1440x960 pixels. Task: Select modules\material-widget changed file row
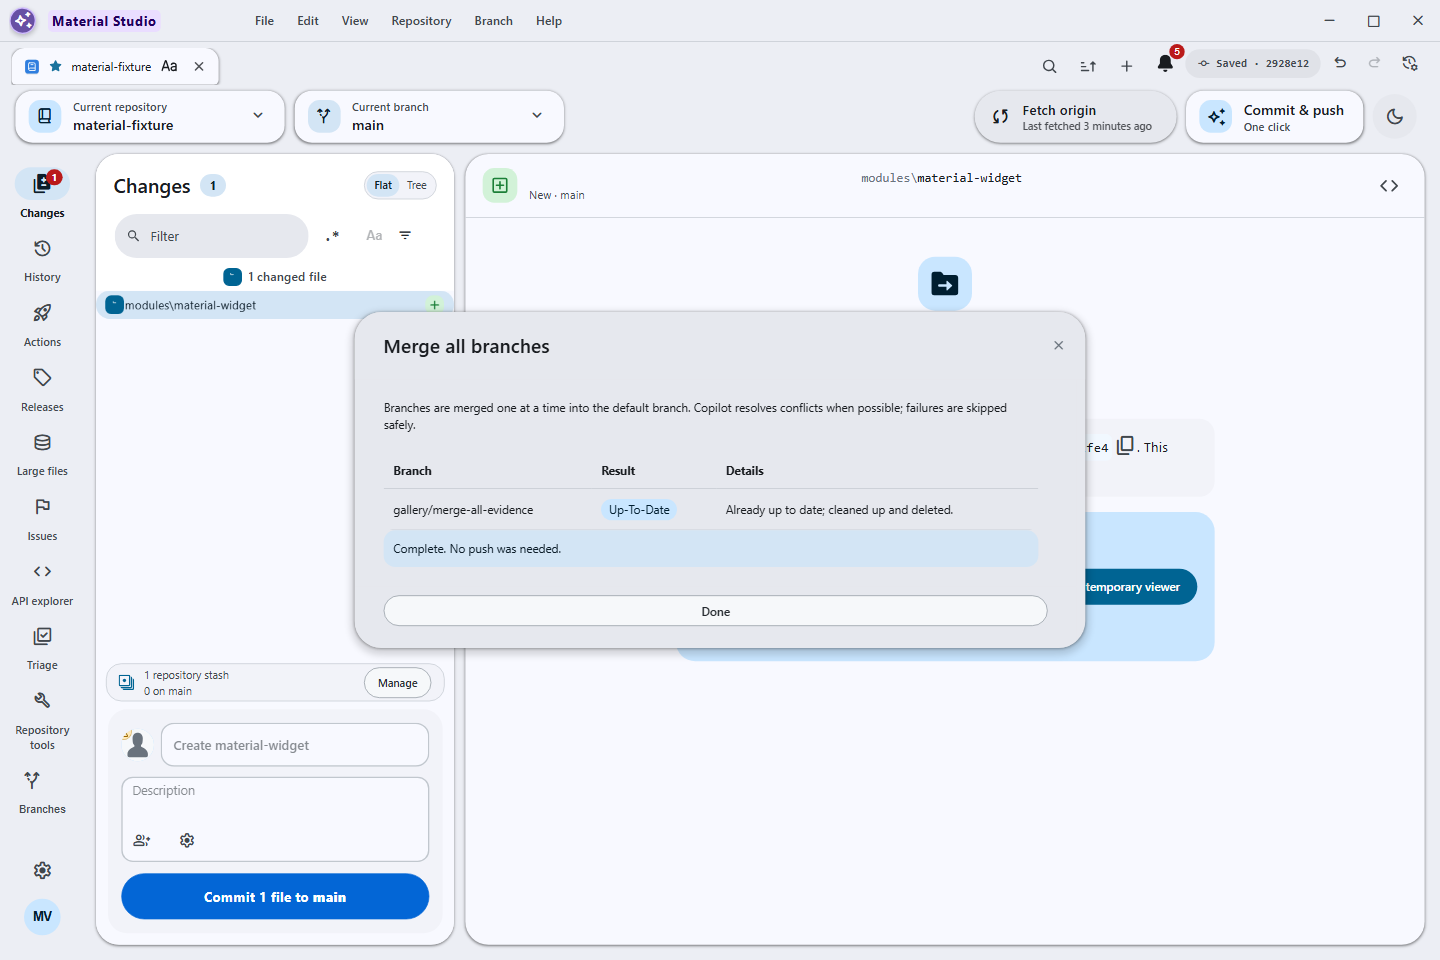click(x=275, y=305)
